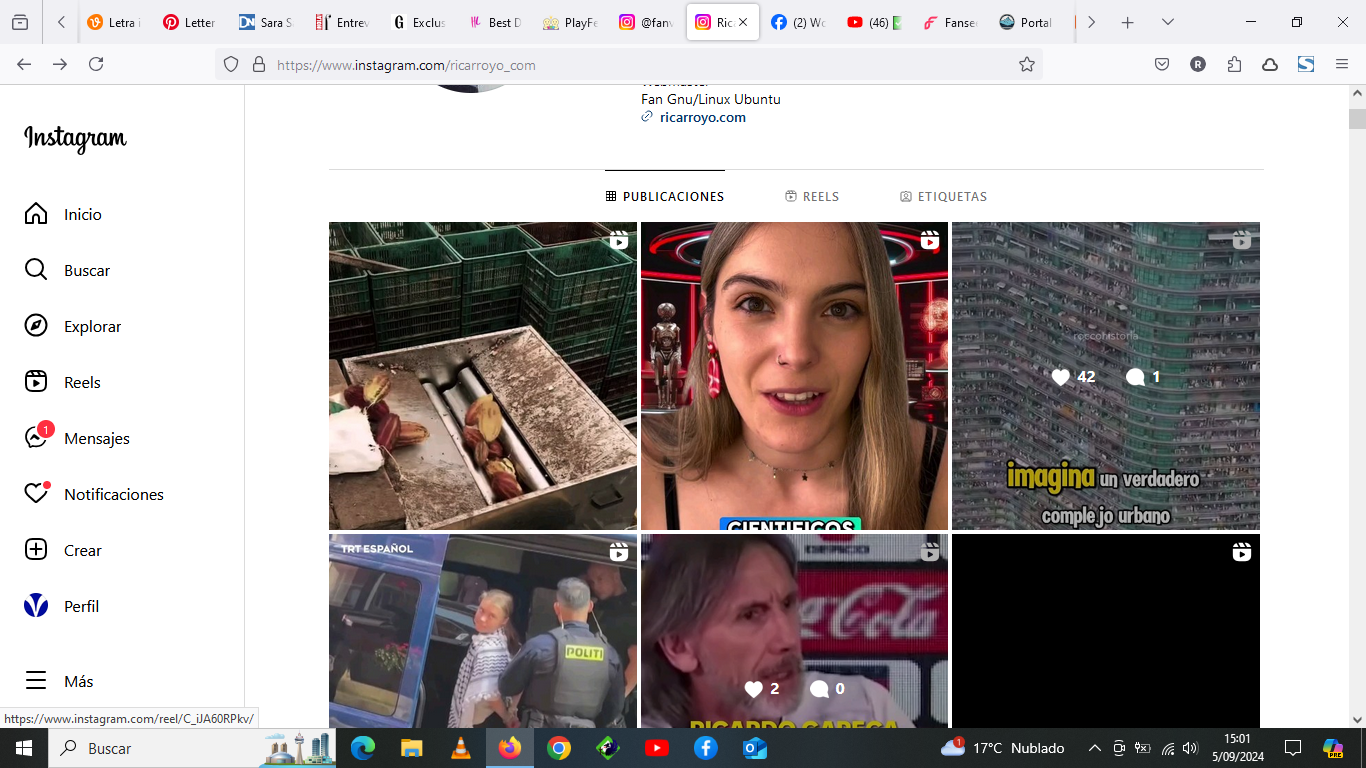Open cacao pods machine reel thumbnail

click(x=483, y=376)
